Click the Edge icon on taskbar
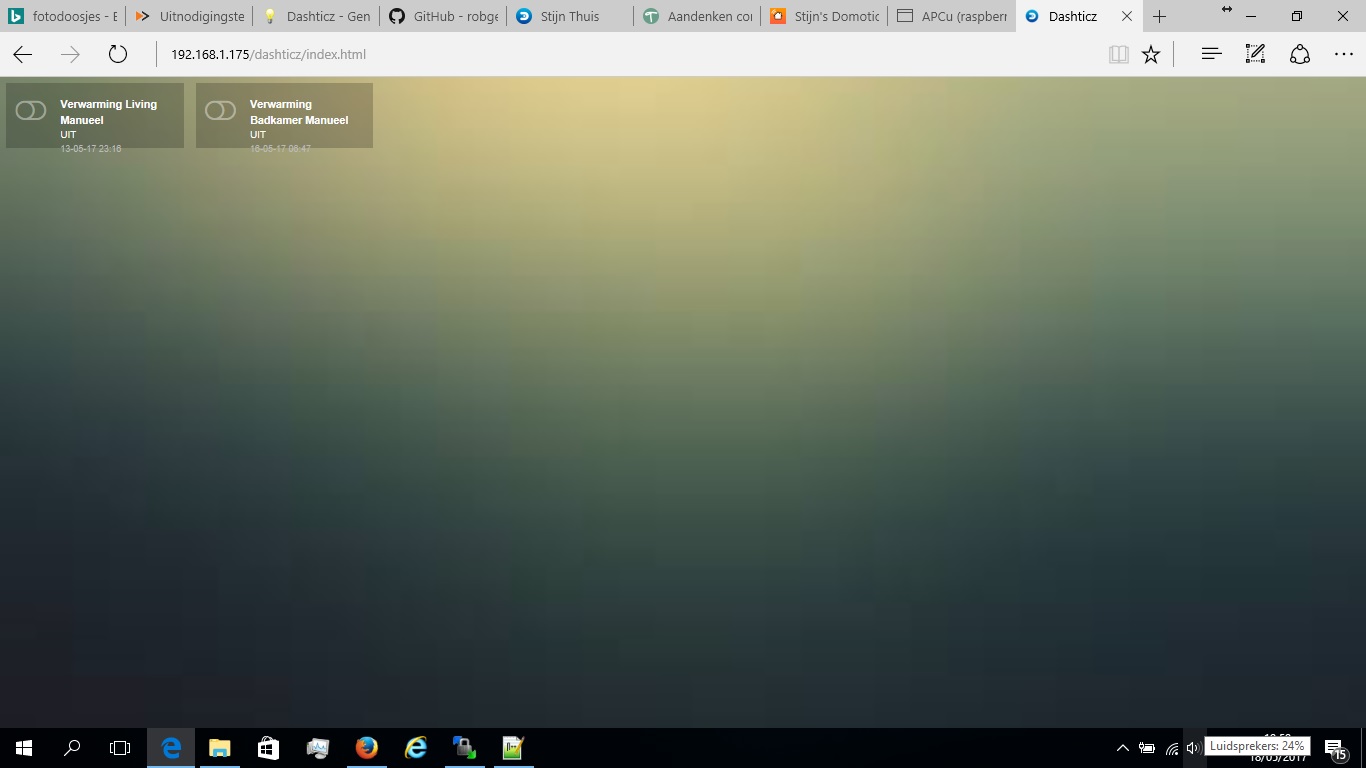1366x768 pixels. [171, 748]
